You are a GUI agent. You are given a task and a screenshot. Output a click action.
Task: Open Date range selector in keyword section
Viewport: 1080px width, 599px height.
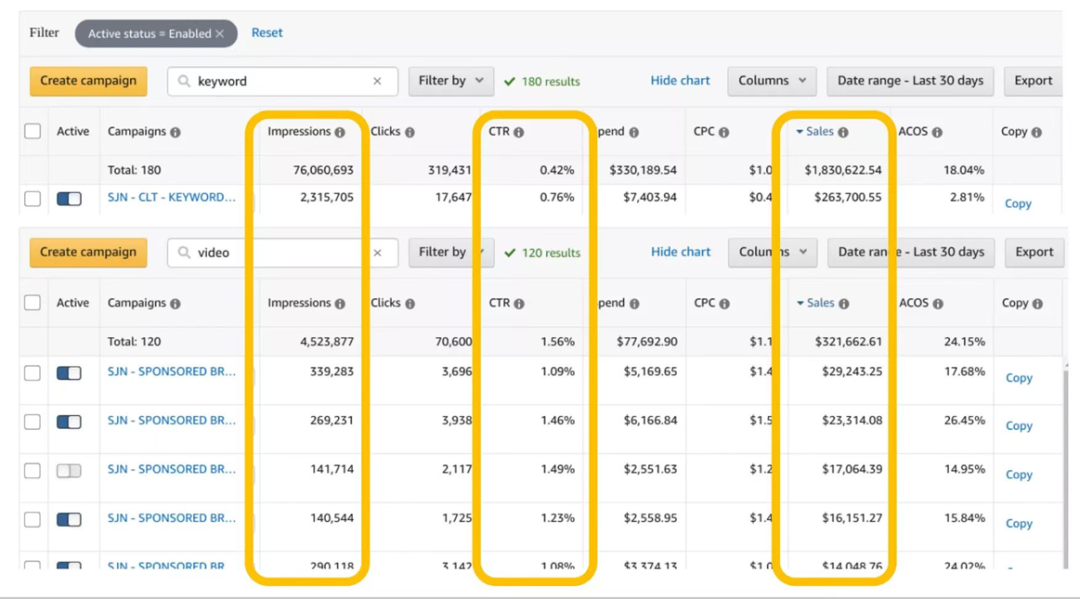pos(911,81)
